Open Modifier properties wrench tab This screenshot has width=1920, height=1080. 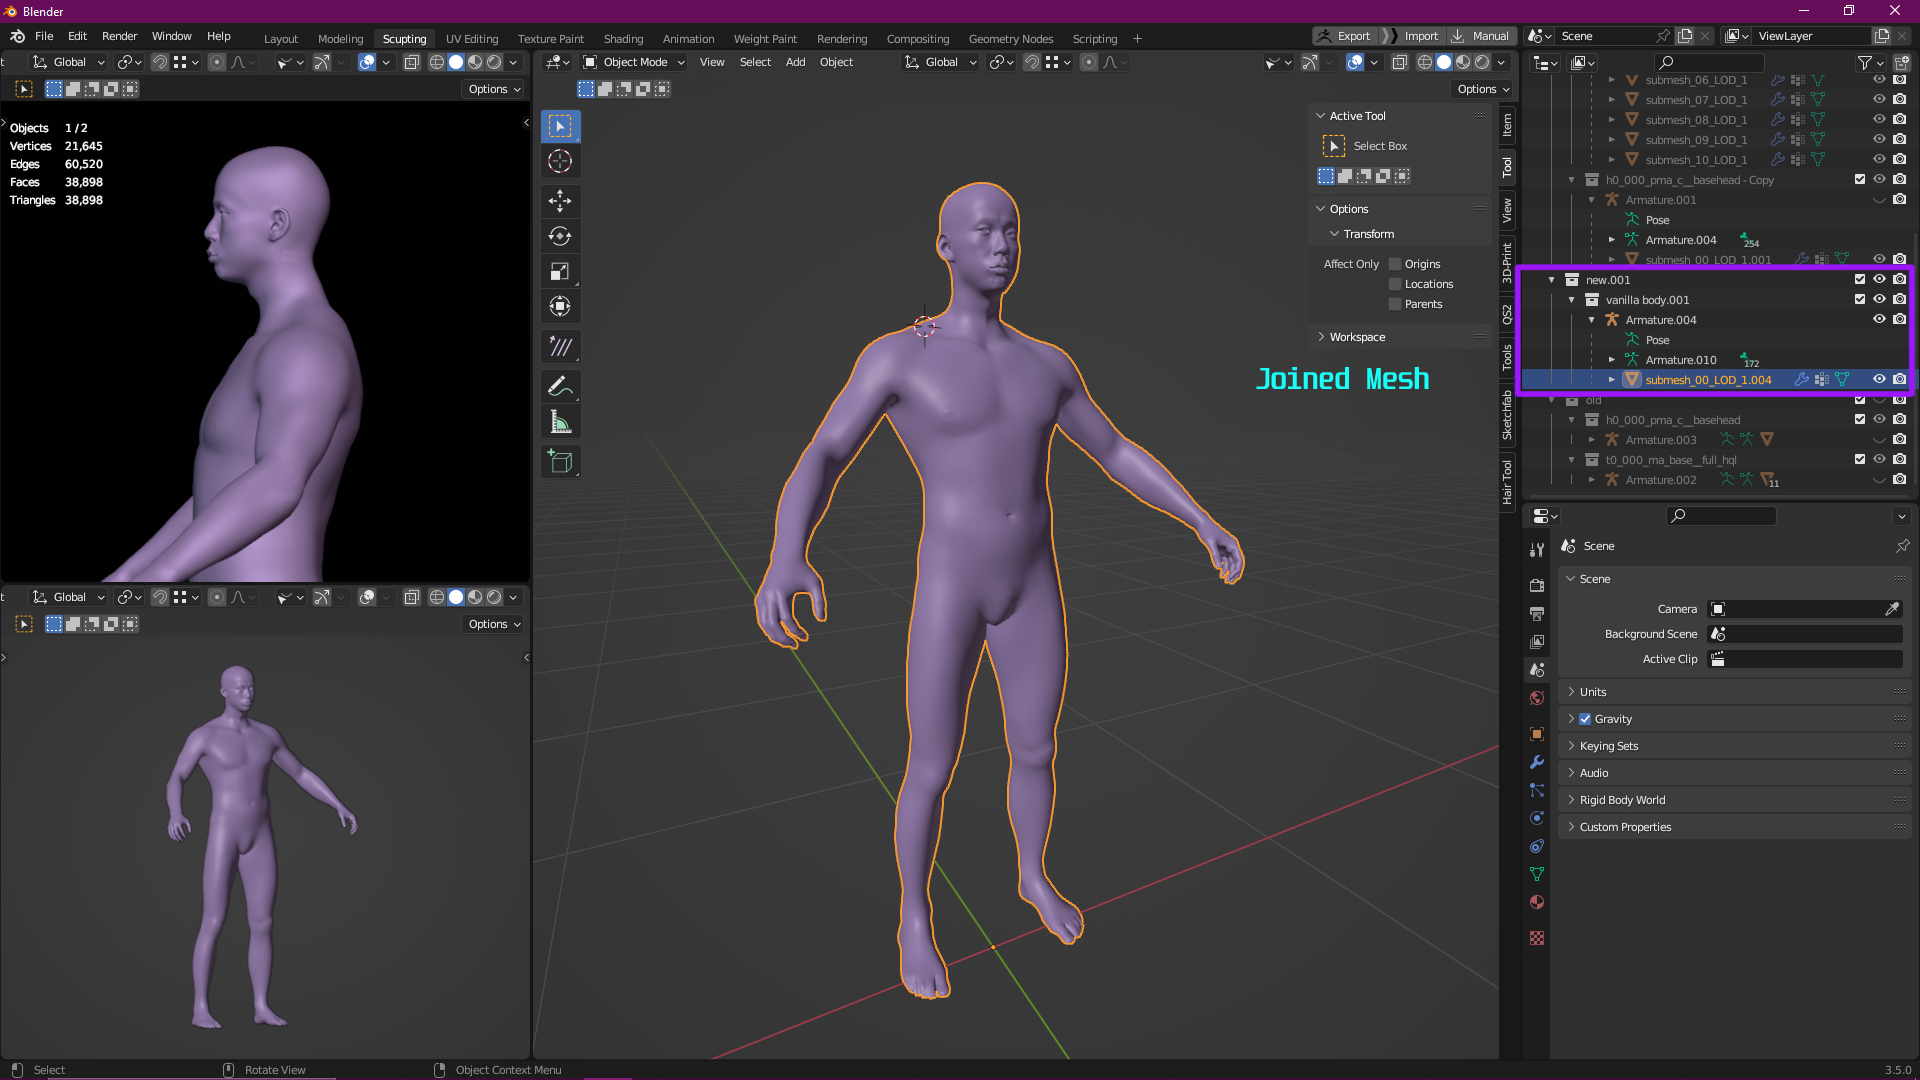1537,762
